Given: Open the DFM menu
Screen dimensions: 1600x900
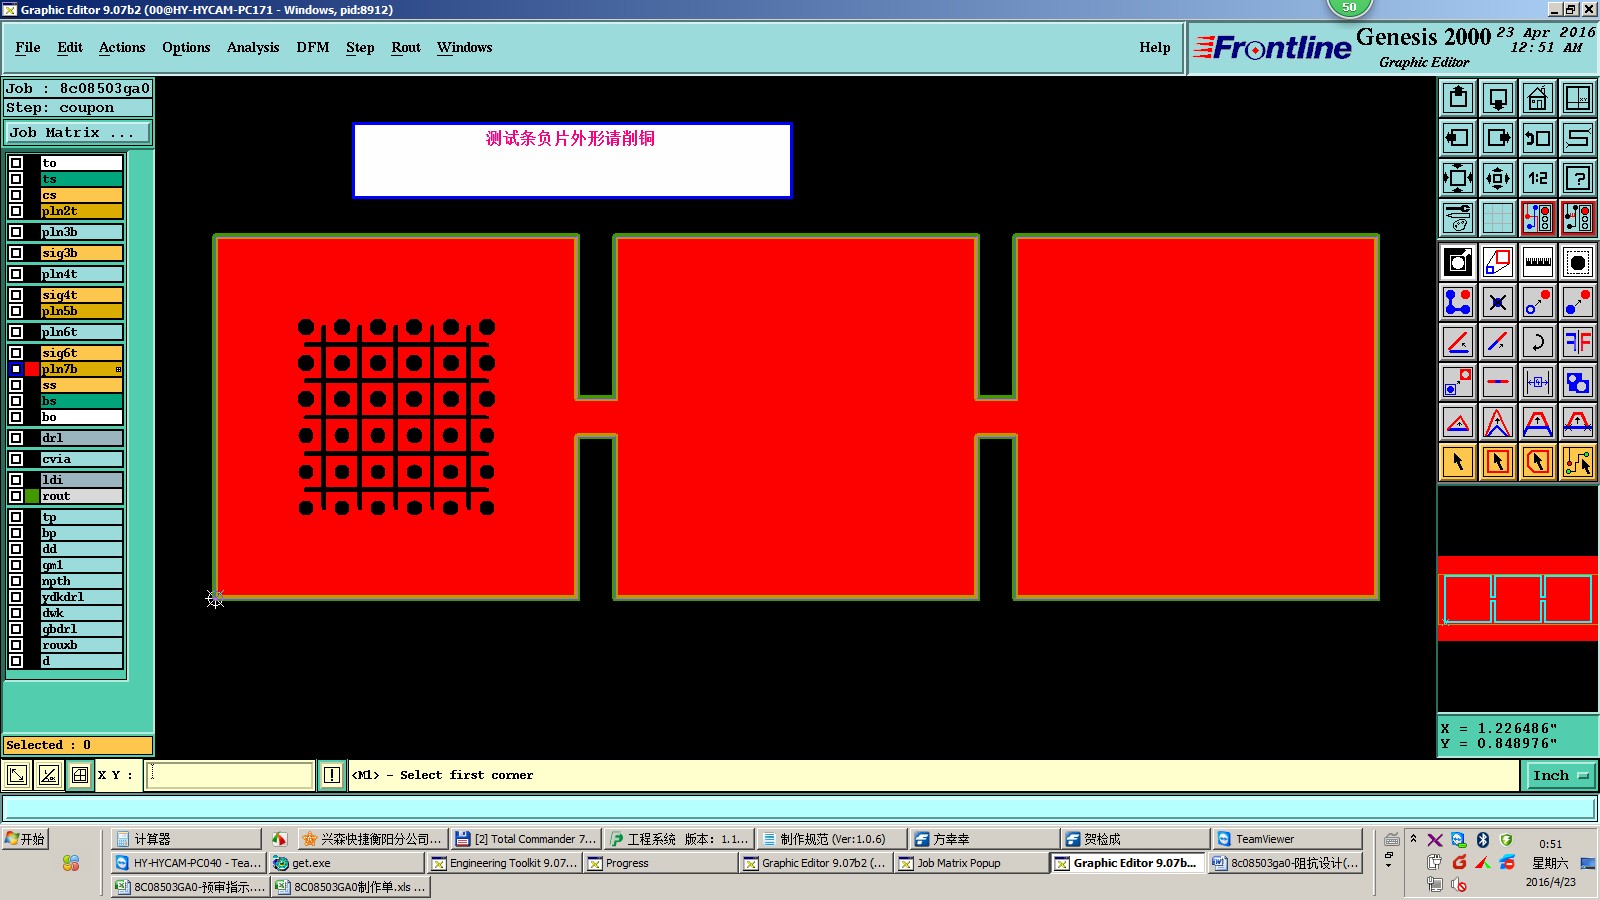Looking at the screenshot, I should (313, 47).
